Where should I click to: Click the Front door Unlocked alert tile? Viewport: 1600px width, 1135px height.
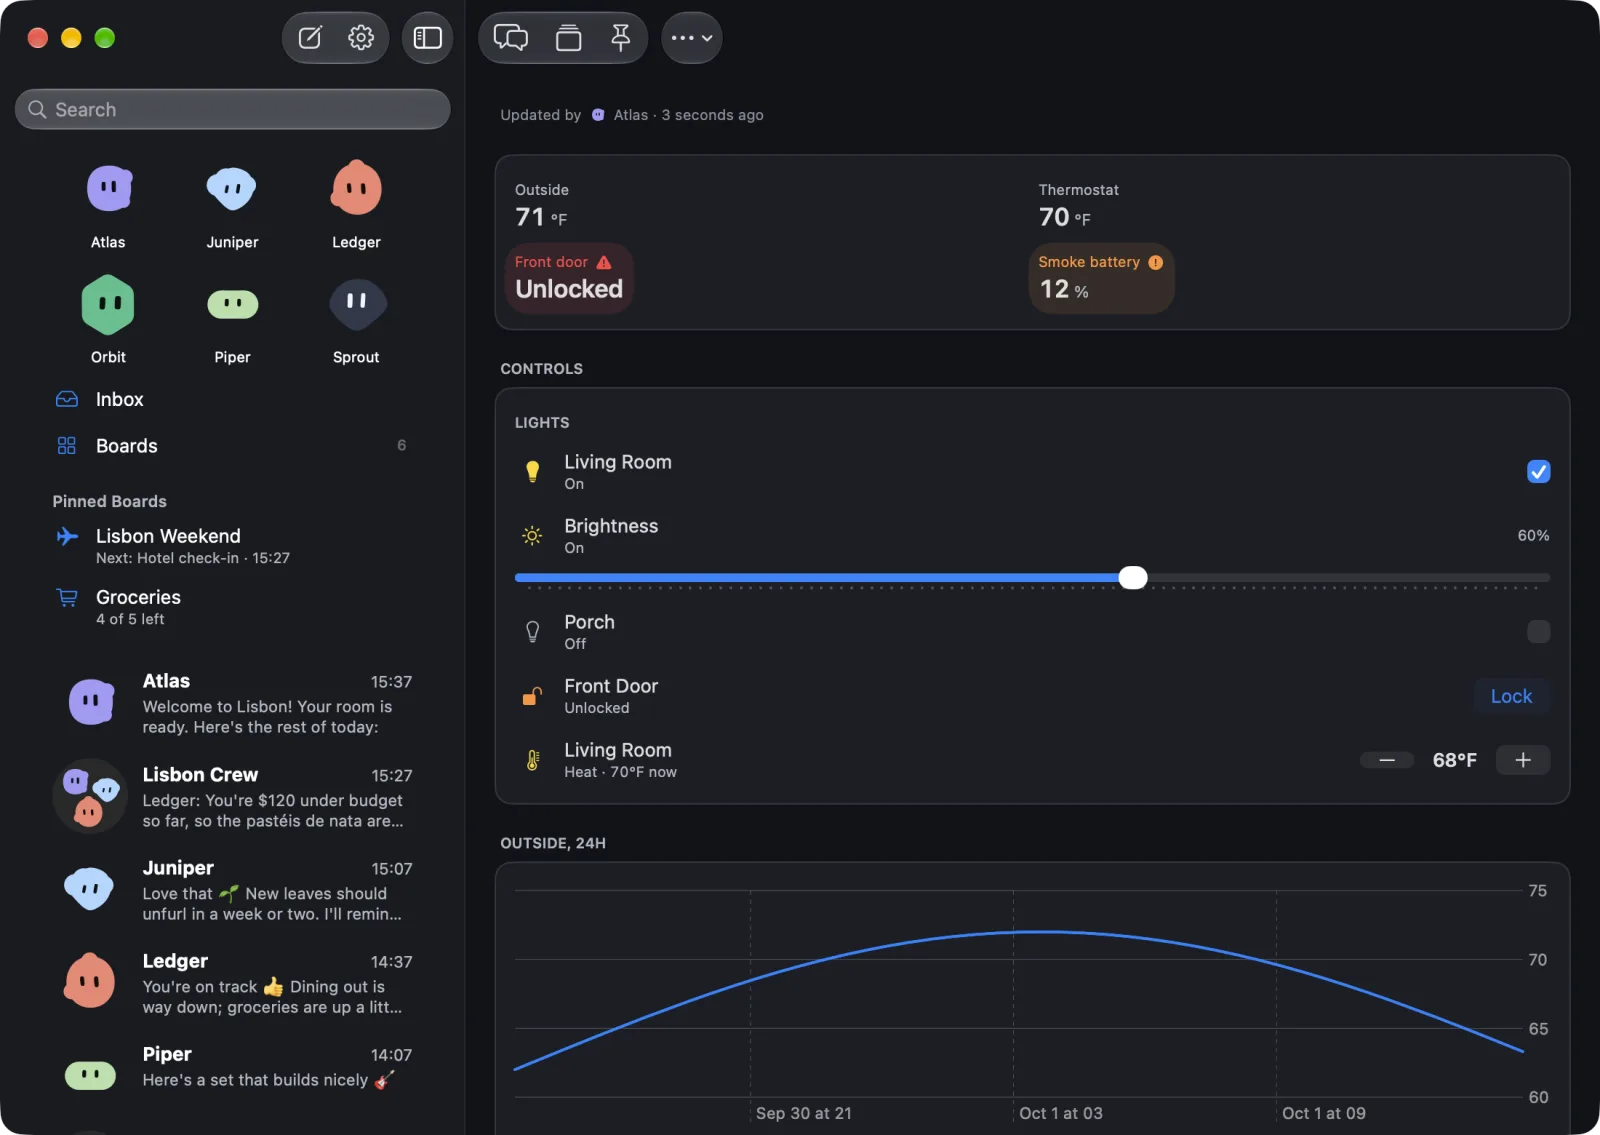point(569,278)
